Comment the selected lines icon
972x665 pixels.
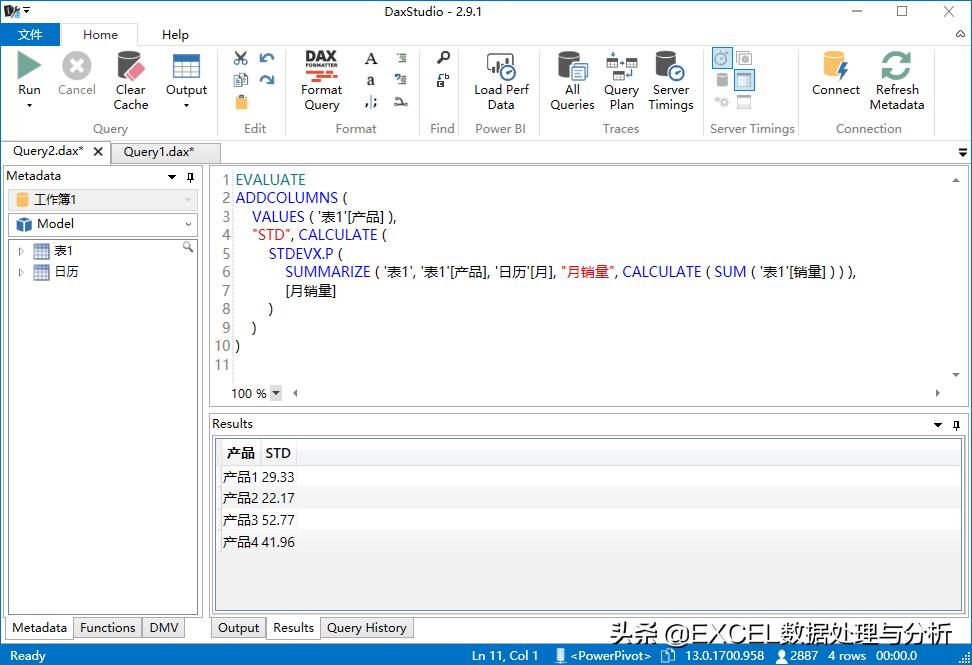[401, 58]
